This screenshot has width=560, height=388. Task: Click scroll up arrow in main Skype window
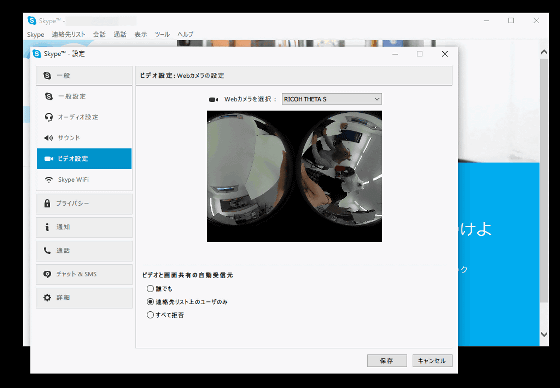click(544, 52)
